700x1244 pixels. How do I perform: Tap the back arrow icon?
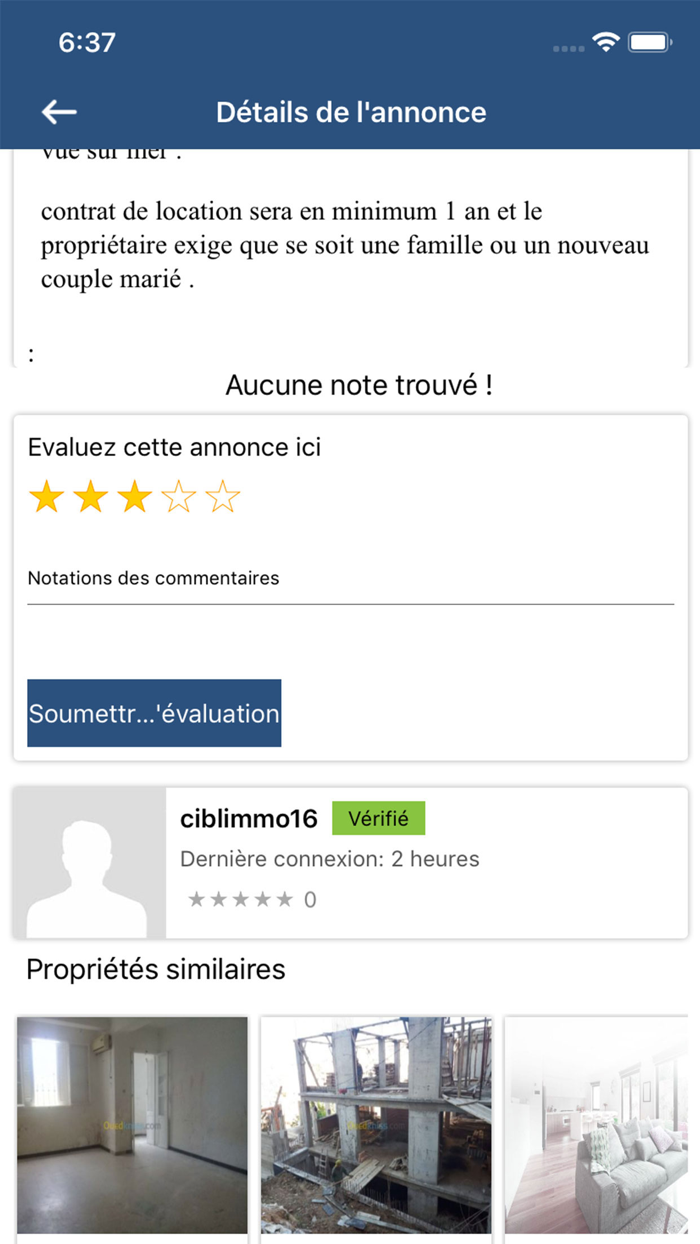point(59,112)
